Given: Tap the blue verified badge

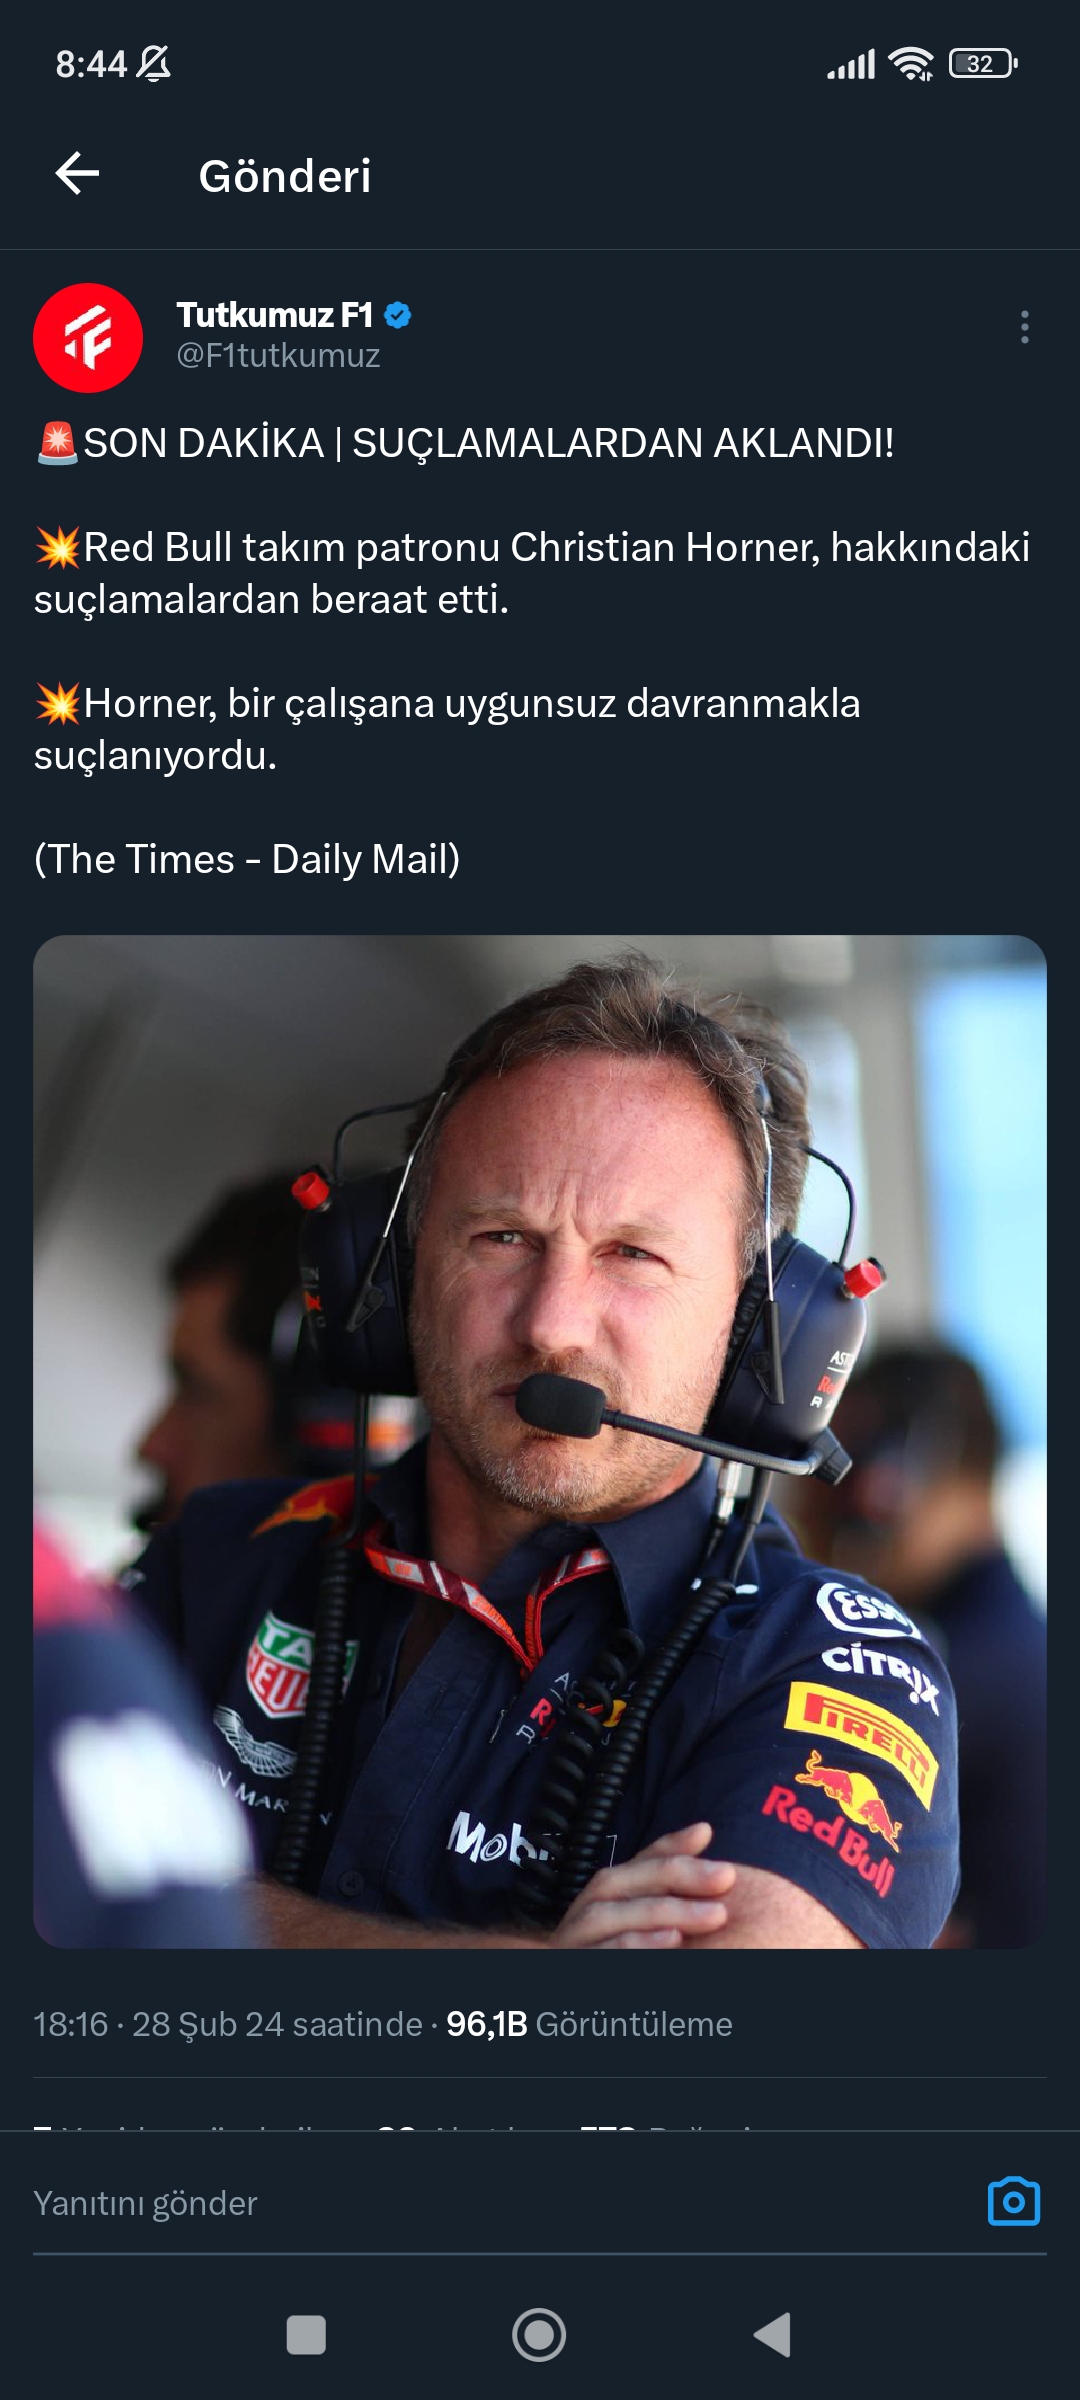Looking at the screenshot, I should (398, 315).
